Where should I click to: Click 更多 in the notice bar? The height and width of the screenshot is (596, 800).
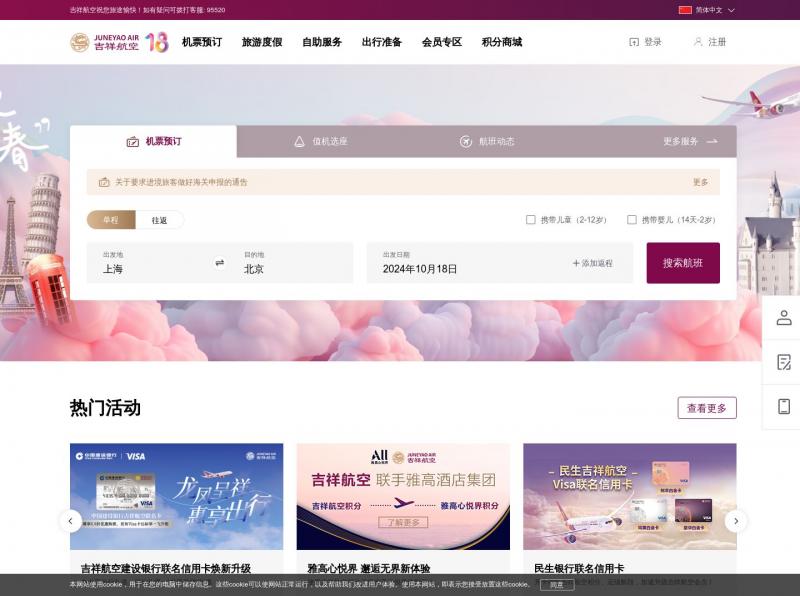point(701,182)
